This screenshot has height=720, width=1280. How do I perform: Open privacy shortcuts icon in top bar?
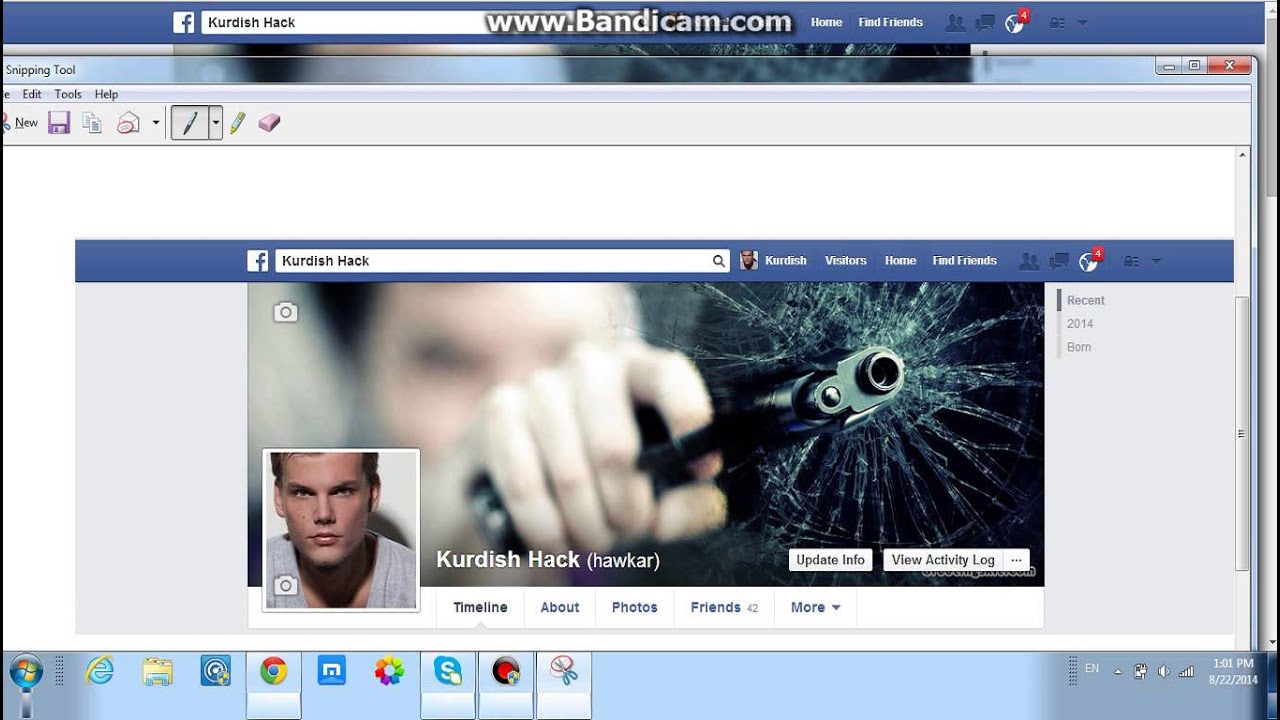1056,23
